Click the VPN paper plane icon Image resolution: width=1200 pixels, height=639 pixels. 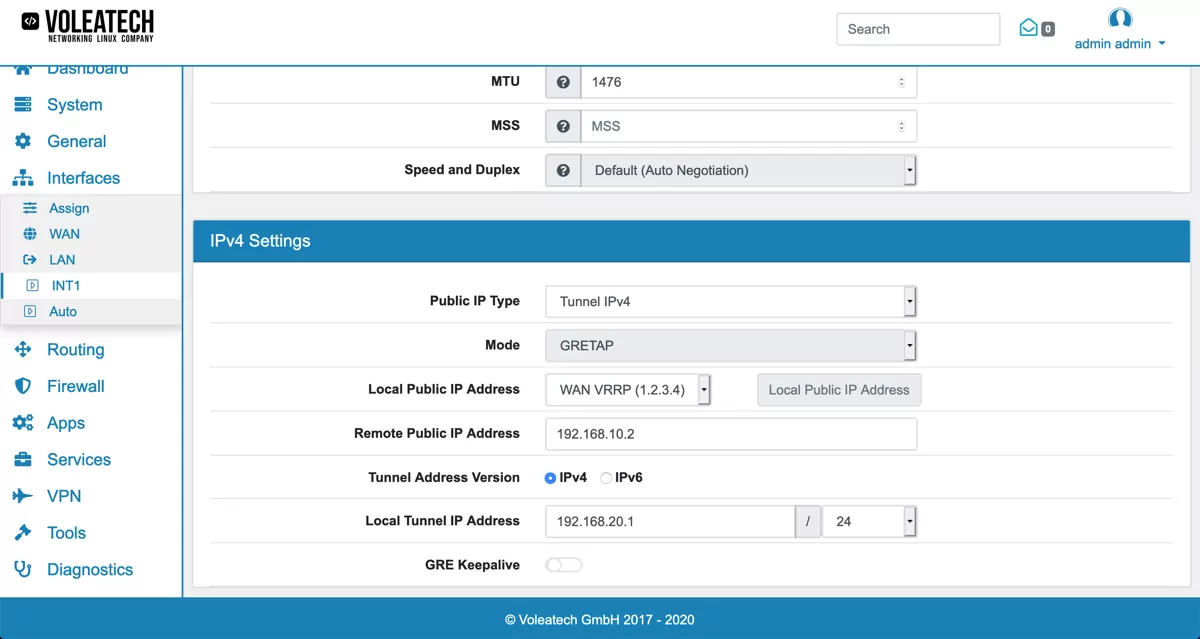pos(22,496)
